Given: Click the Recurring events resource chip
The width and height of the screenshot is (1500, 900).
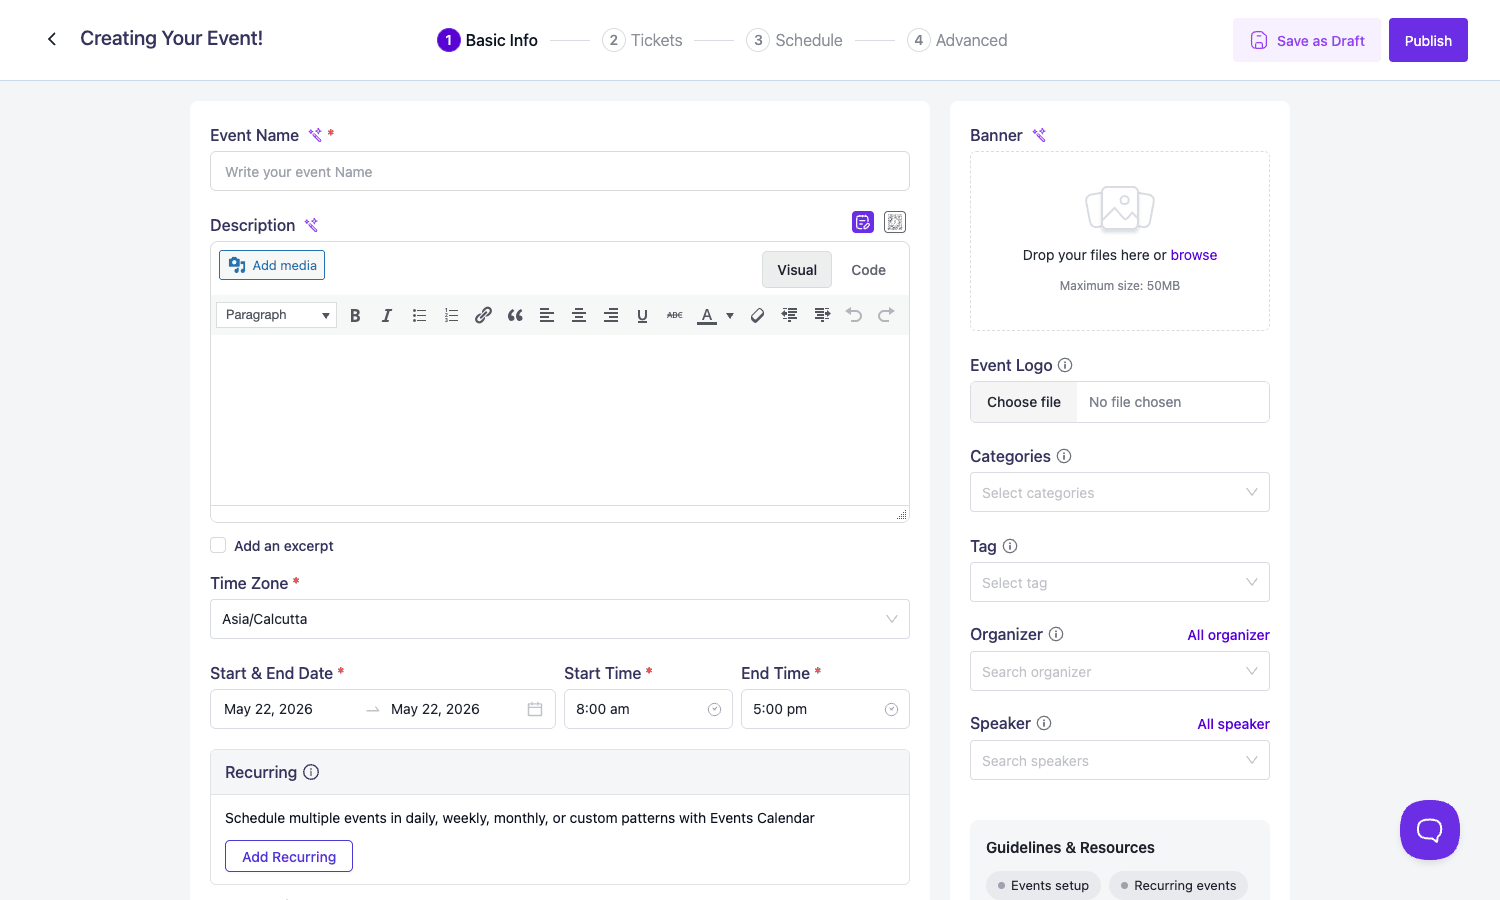Looking at the screenshot, I should [x=1178, y=885].
